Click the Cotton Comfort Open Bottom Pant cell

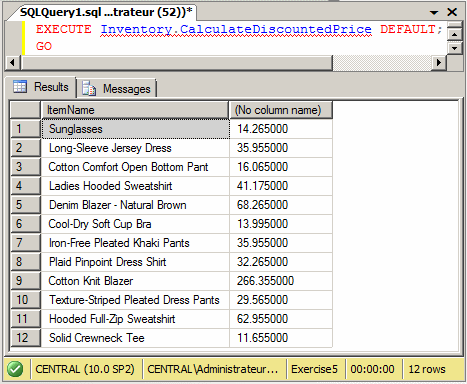[135, 167]
